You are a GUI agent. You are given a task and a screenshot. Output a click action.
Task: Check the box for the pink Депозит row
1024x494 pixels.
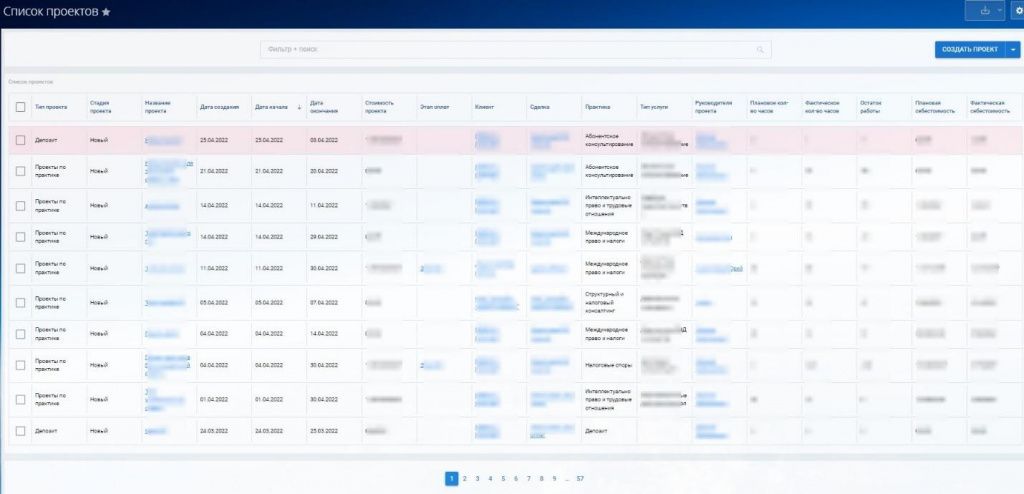coord(20,141)
